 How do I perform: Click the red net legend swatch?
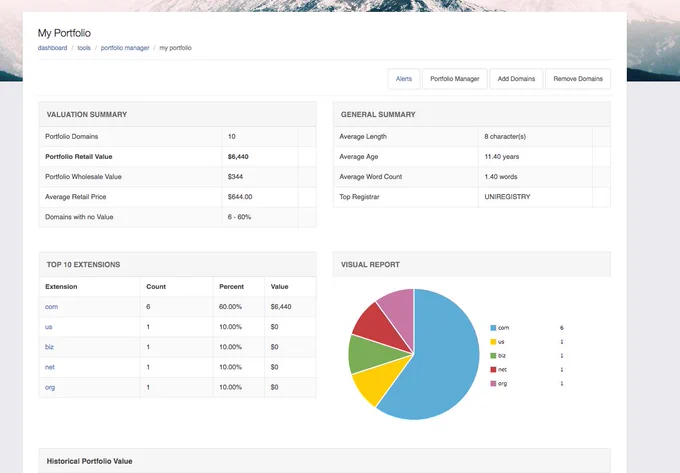[493, 369]
